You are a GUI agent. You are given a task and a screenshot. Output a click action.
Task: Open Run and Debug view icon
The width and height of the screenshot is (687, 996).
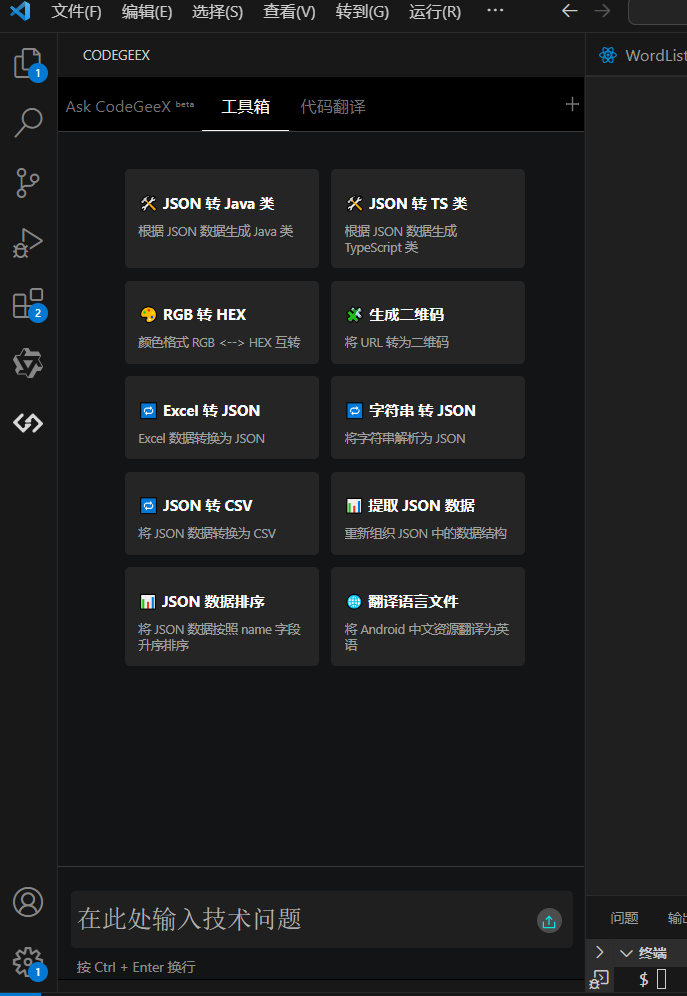pyautogui.click(x=28, y=243)
